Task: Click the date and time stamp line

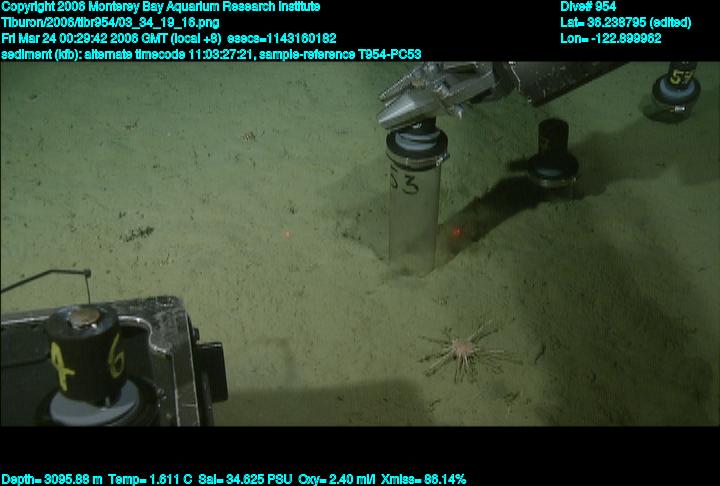Action: (x=169, y=38)
